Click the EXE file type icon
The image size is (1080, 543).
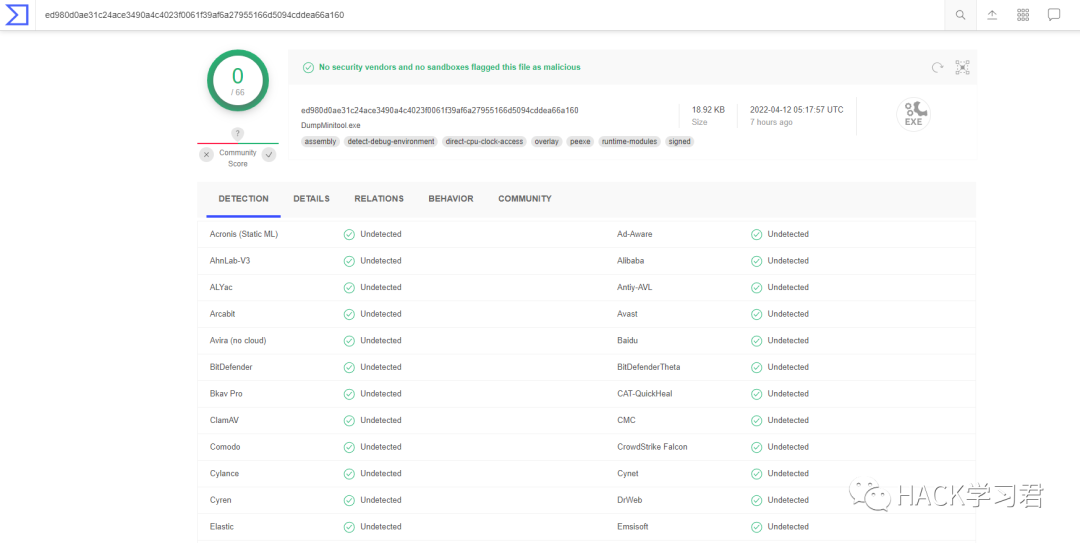[x=913, y=115]
